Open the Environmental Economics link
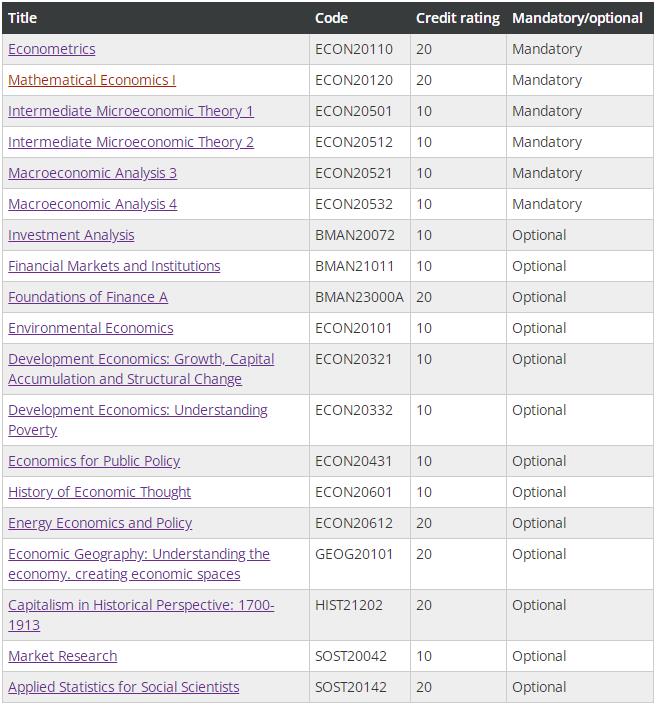Viewport: 656px width, 705px height. click(90, 328)
